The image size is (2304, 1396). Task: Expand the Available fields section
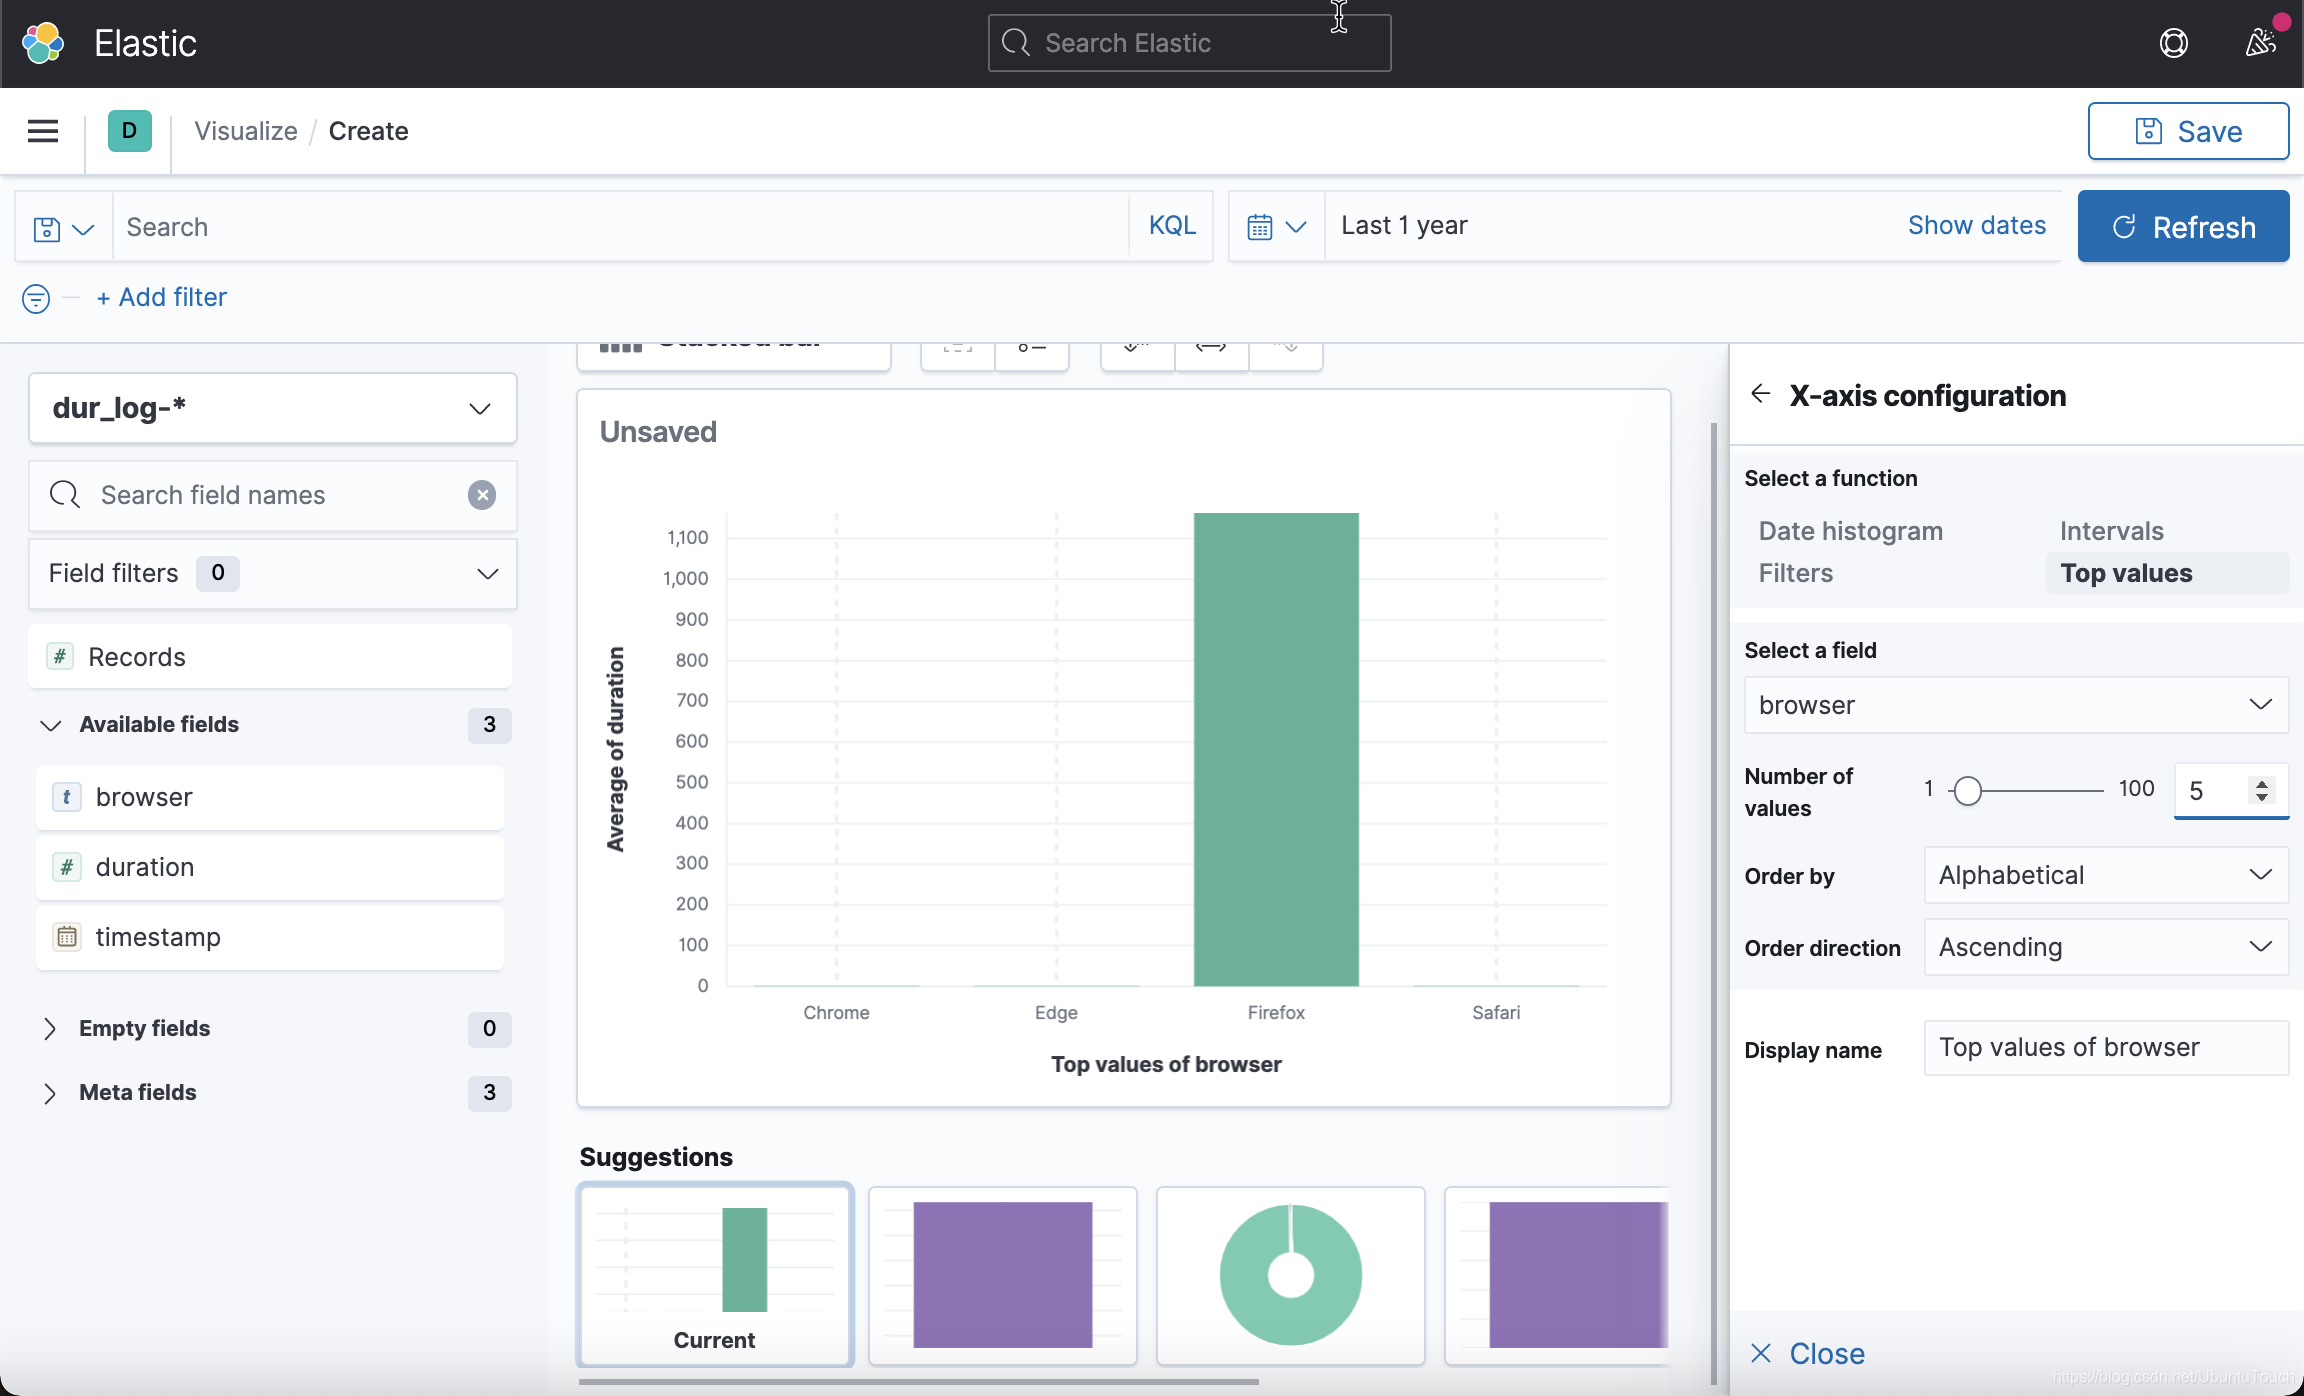pos(51,724)
